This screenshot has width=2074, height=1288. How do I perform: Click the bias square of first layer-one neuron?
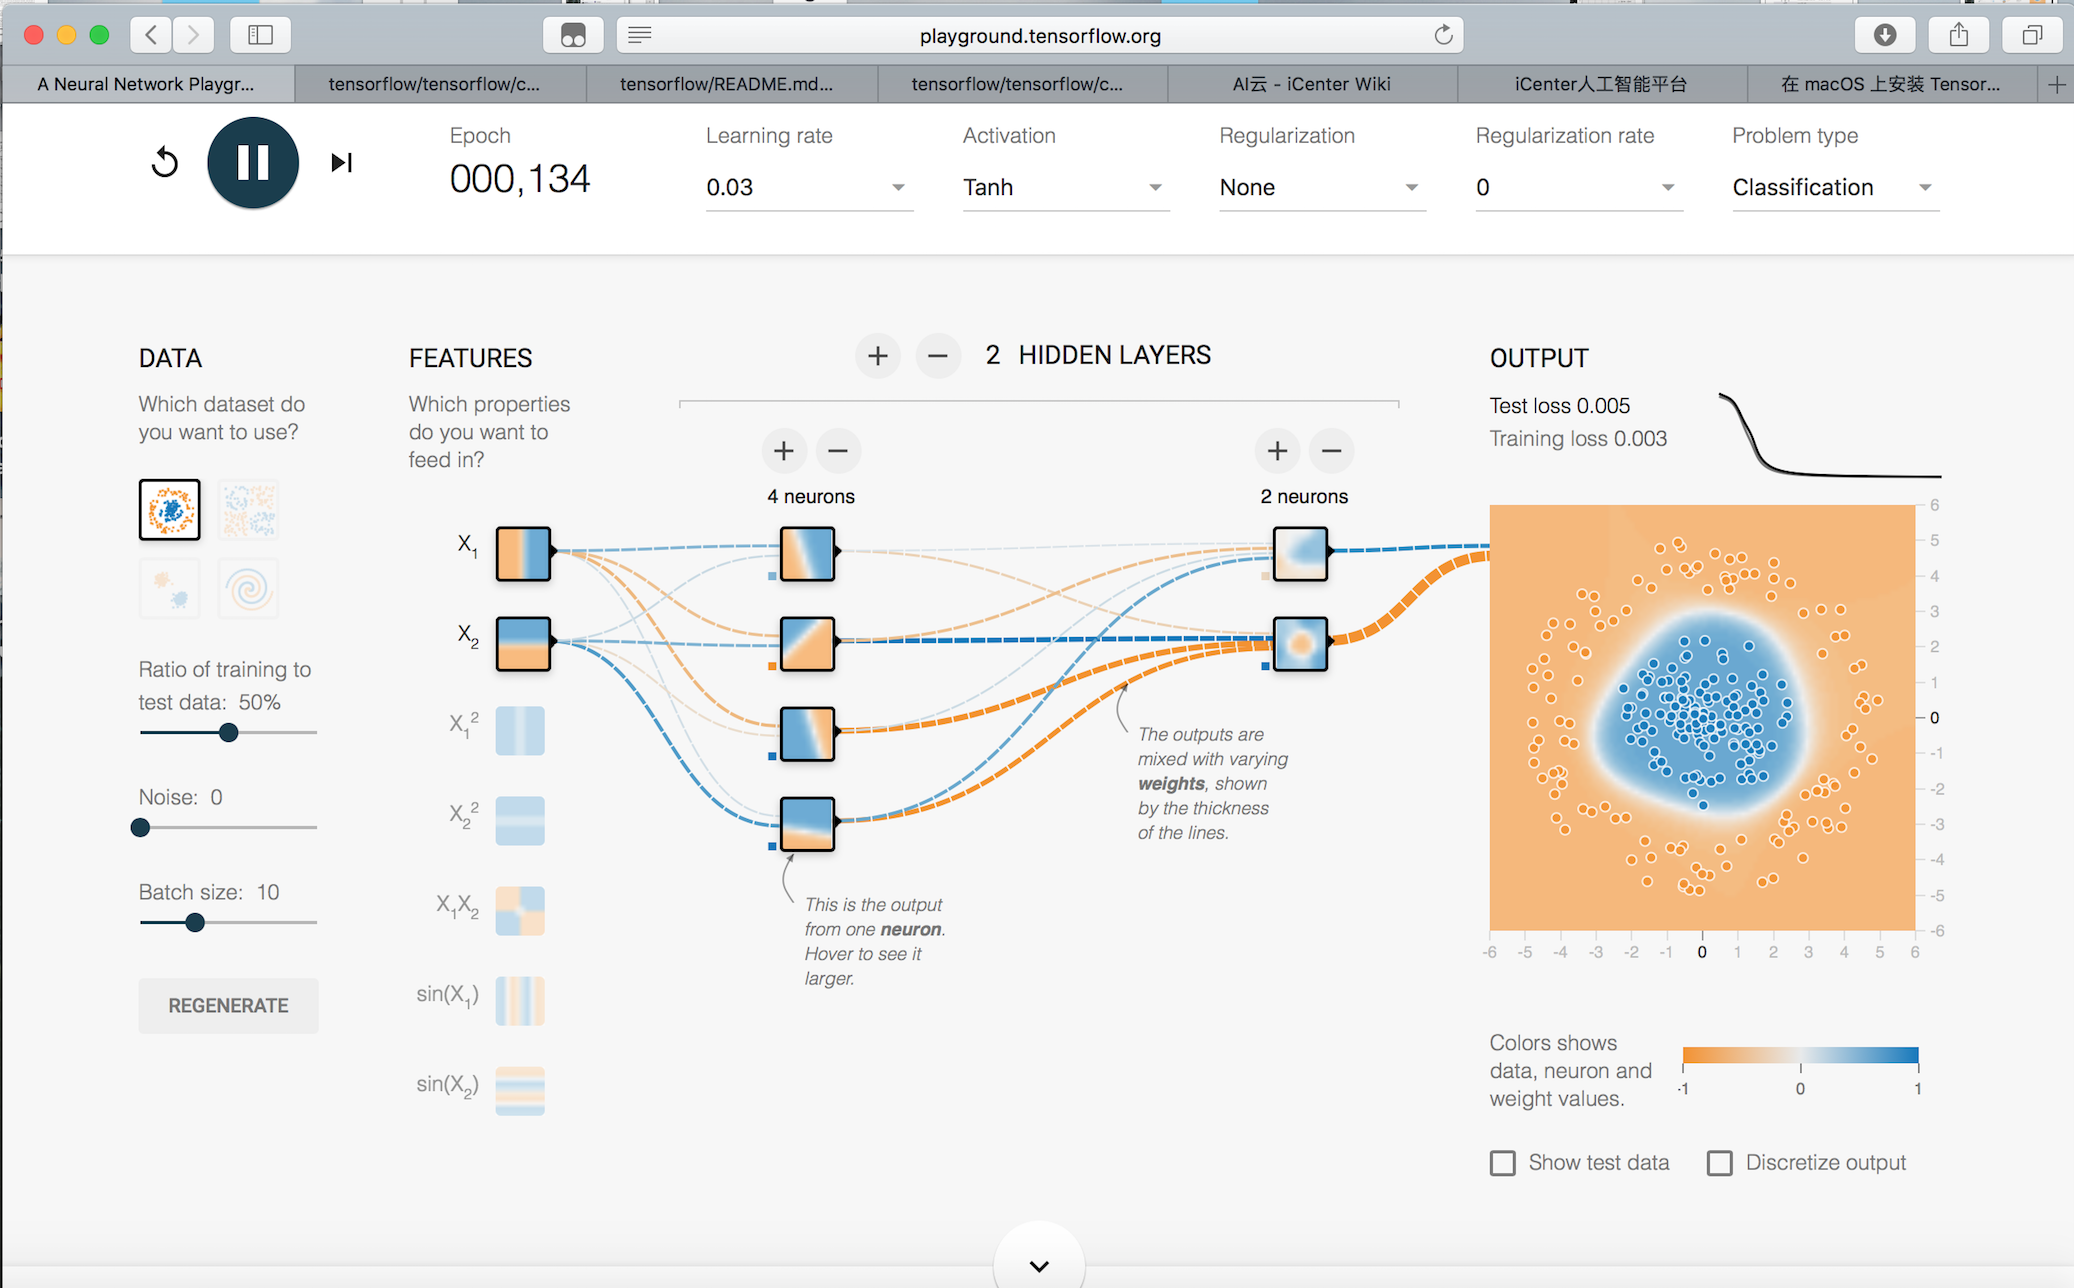coord(772,576)
